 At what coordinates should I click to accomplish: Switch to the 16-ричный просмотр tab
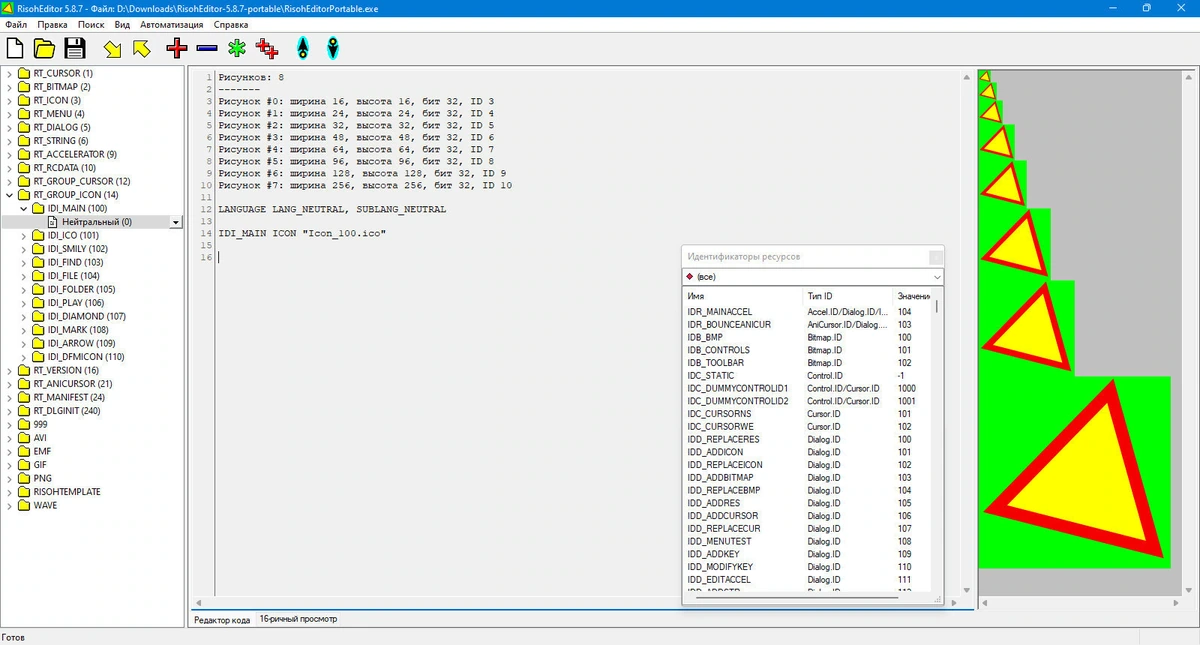click(x=298, y=619)
